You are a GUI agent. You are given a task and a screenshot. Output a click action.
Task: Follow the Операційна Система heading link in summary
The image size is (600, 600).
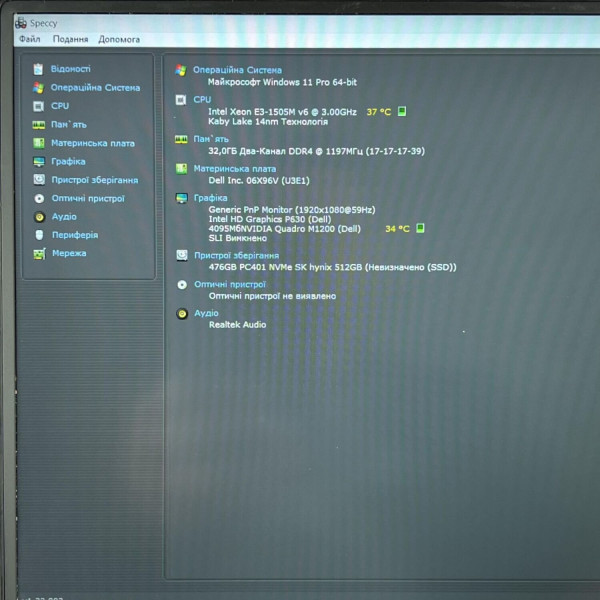[237, 70]
